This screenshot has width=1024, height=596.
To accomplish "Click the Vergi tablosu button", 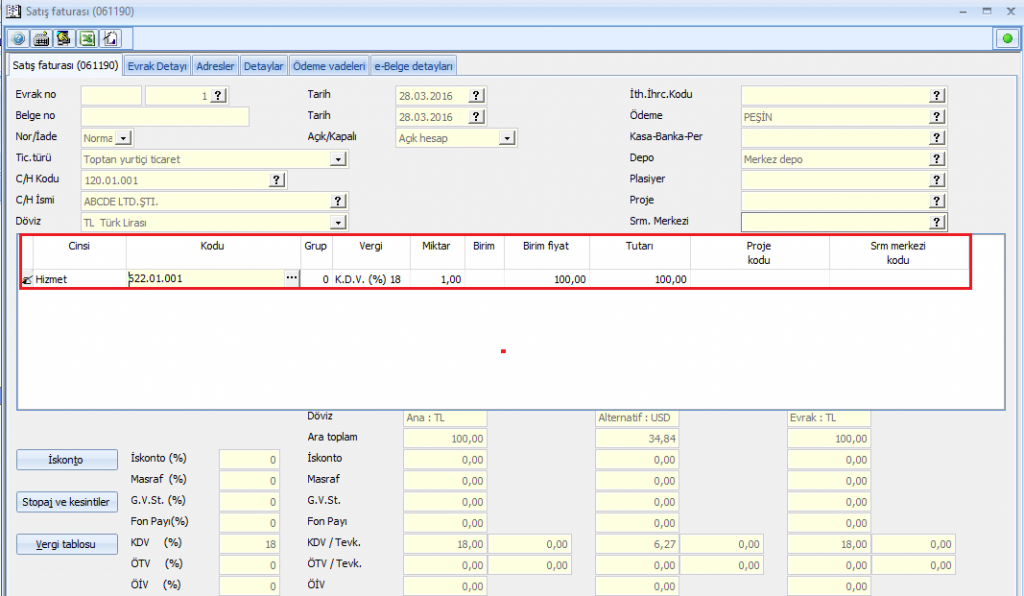I will tap(65, 544).
